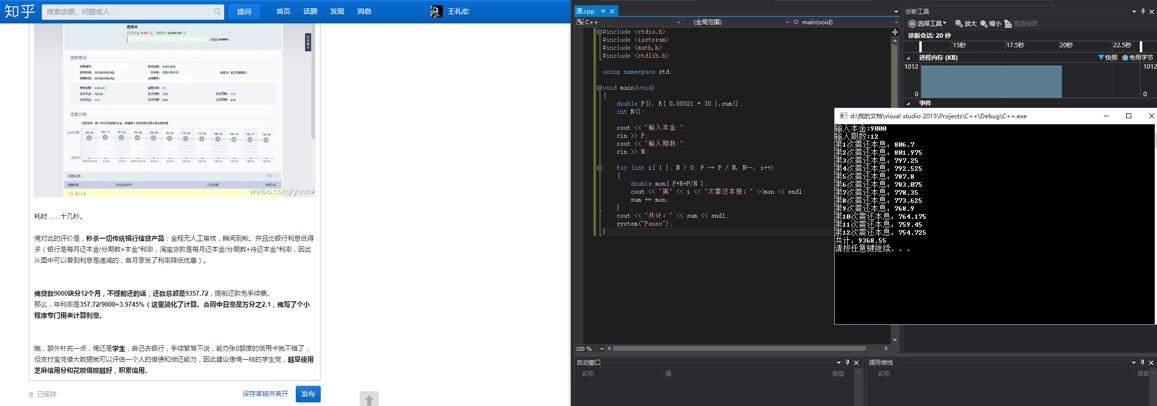The width and height of the screenshot is (1157, 406).
Task: Click the process memory graph area
Action: 1029,81
